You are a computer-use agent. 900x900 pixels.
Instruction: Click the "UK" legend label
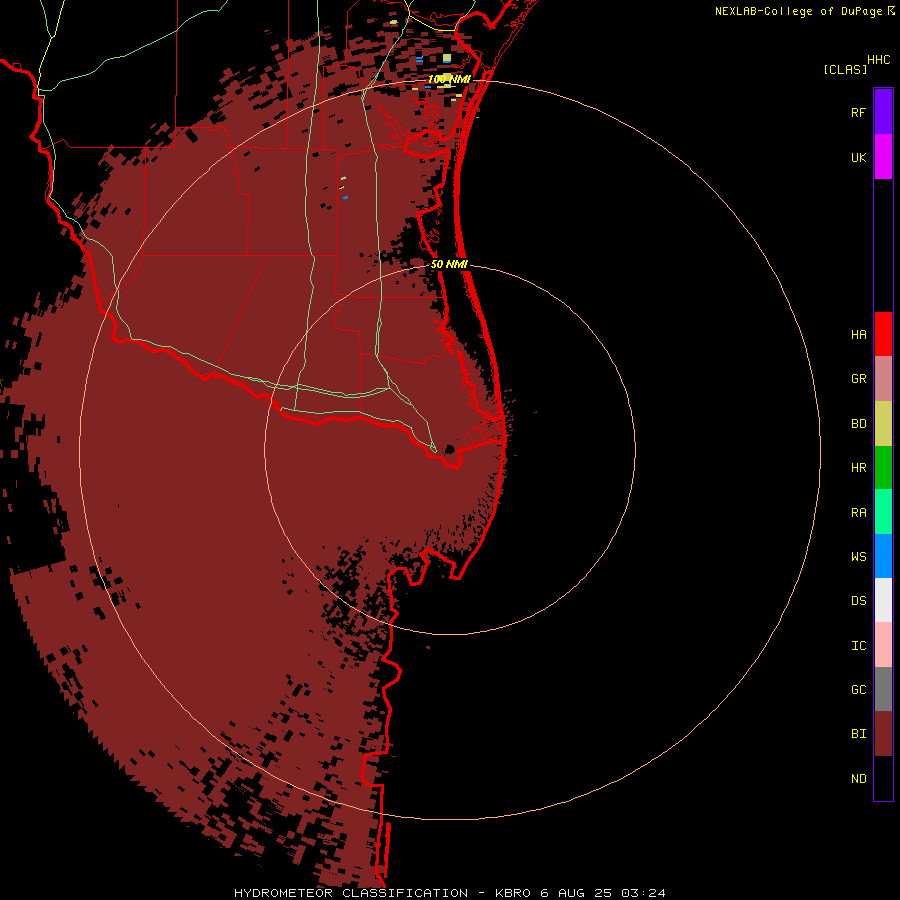[859, 158]
